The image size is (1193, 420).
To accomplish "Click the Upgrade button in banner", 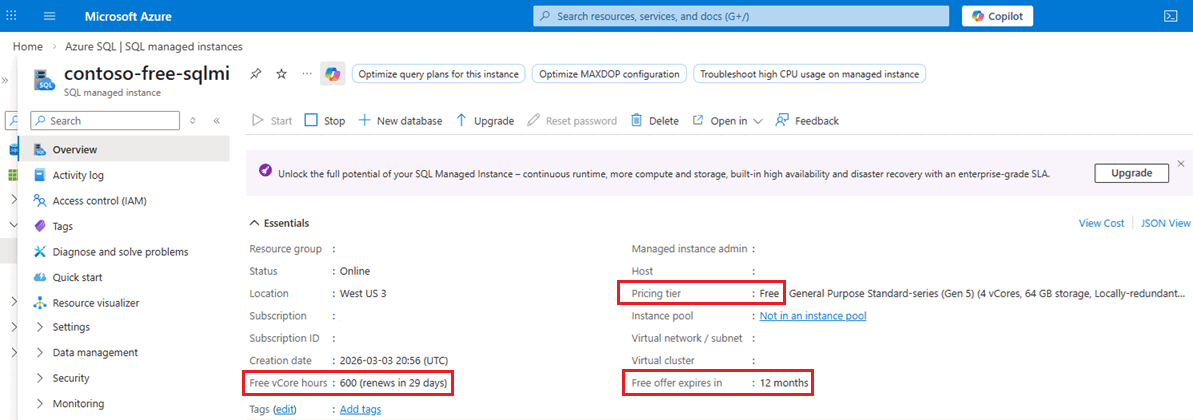I will [x=1131, y=173].
